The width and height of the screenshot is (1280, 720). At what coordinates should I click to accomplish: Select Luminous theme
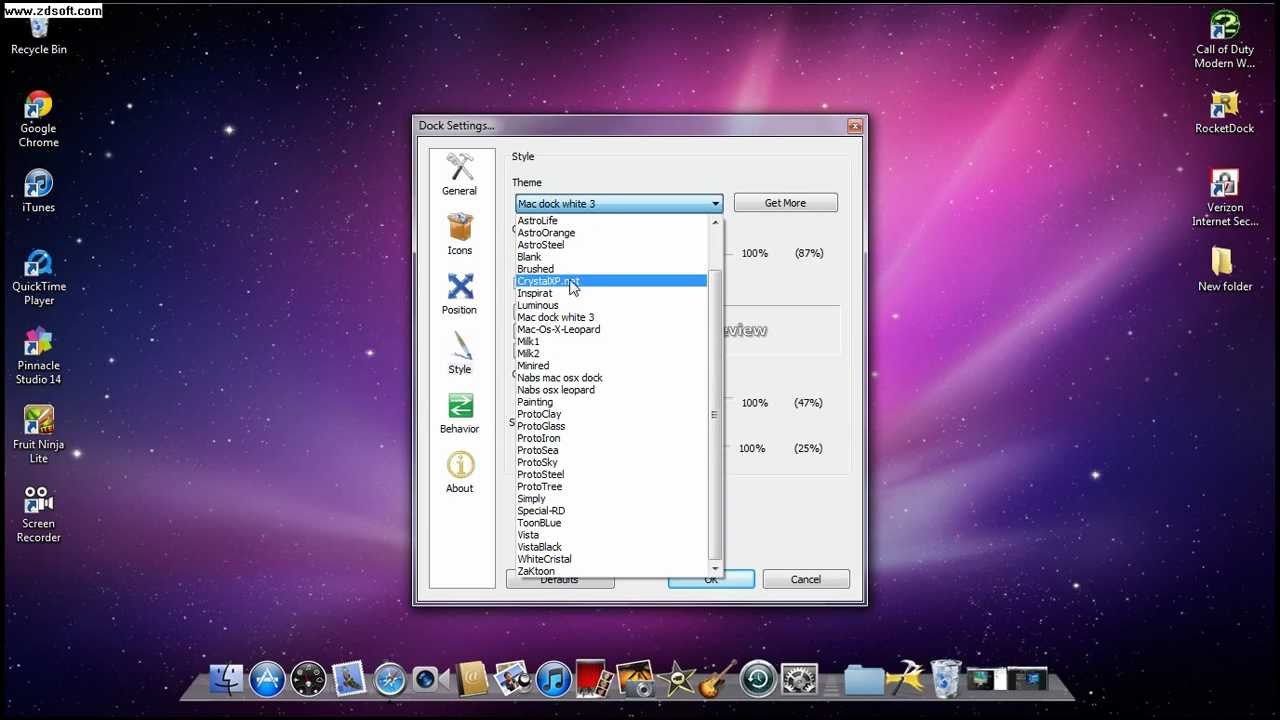pyautogui.click(x=611, y=305)
